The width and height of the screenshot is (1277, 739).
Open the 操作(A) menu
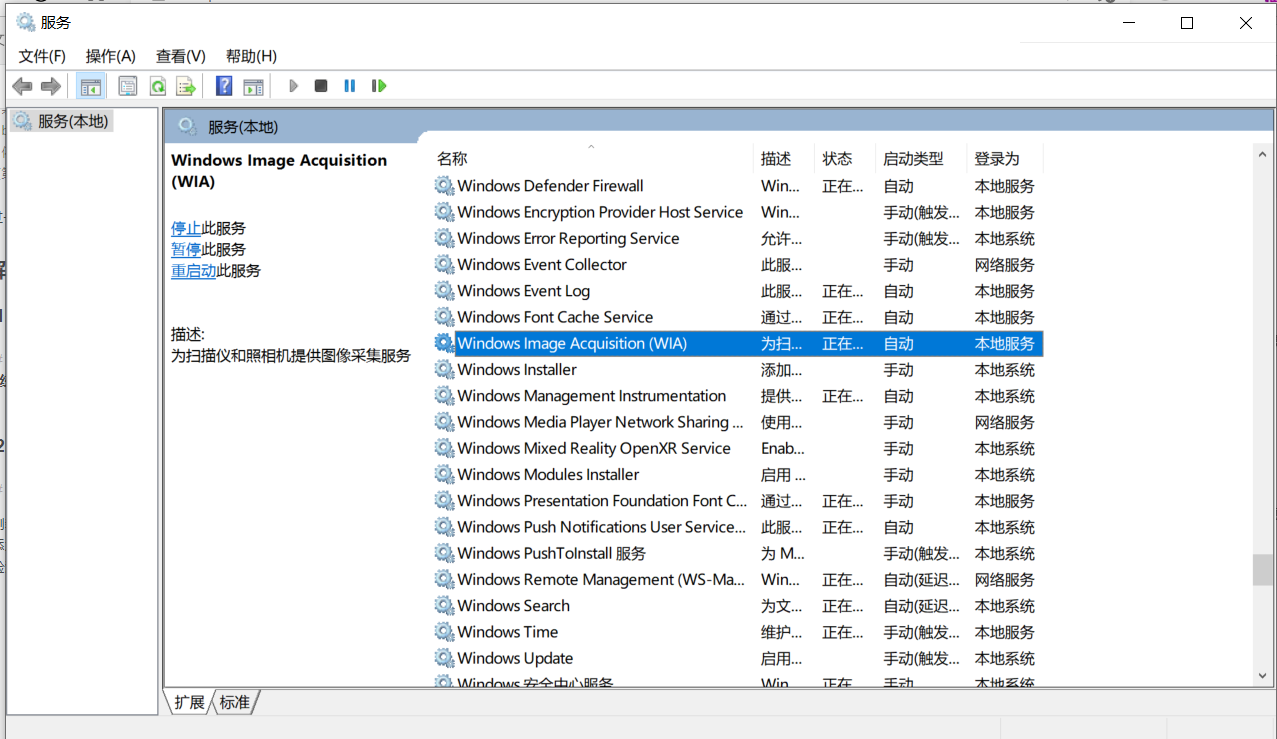pos(110,56)
